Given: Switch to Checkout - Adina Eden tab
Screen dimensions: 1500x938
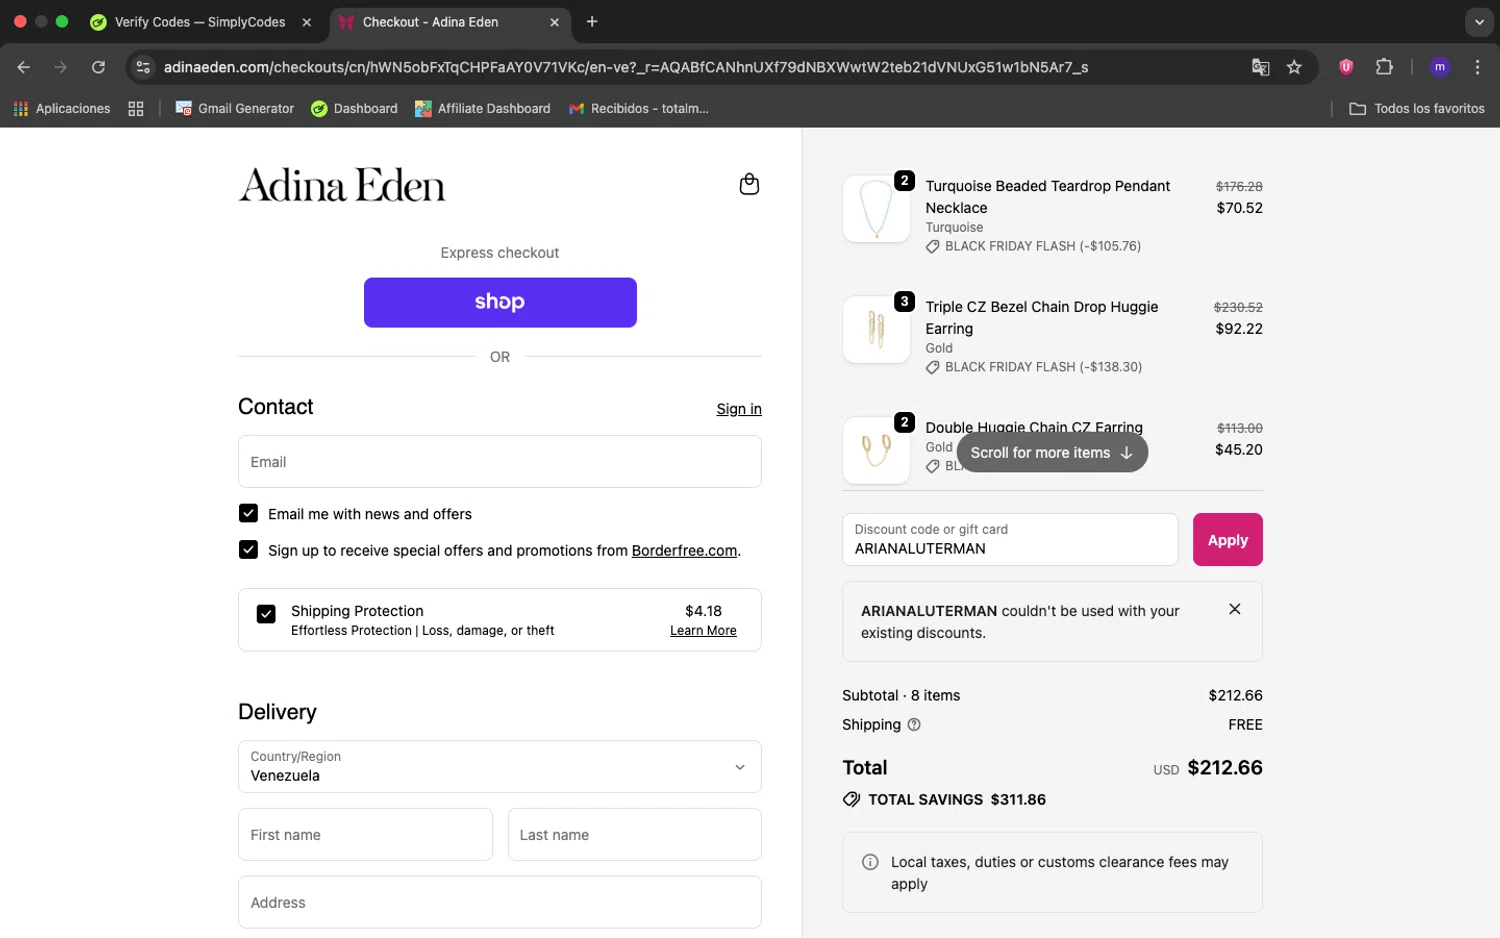Looking at the screenshot, I should click(449, 22).
